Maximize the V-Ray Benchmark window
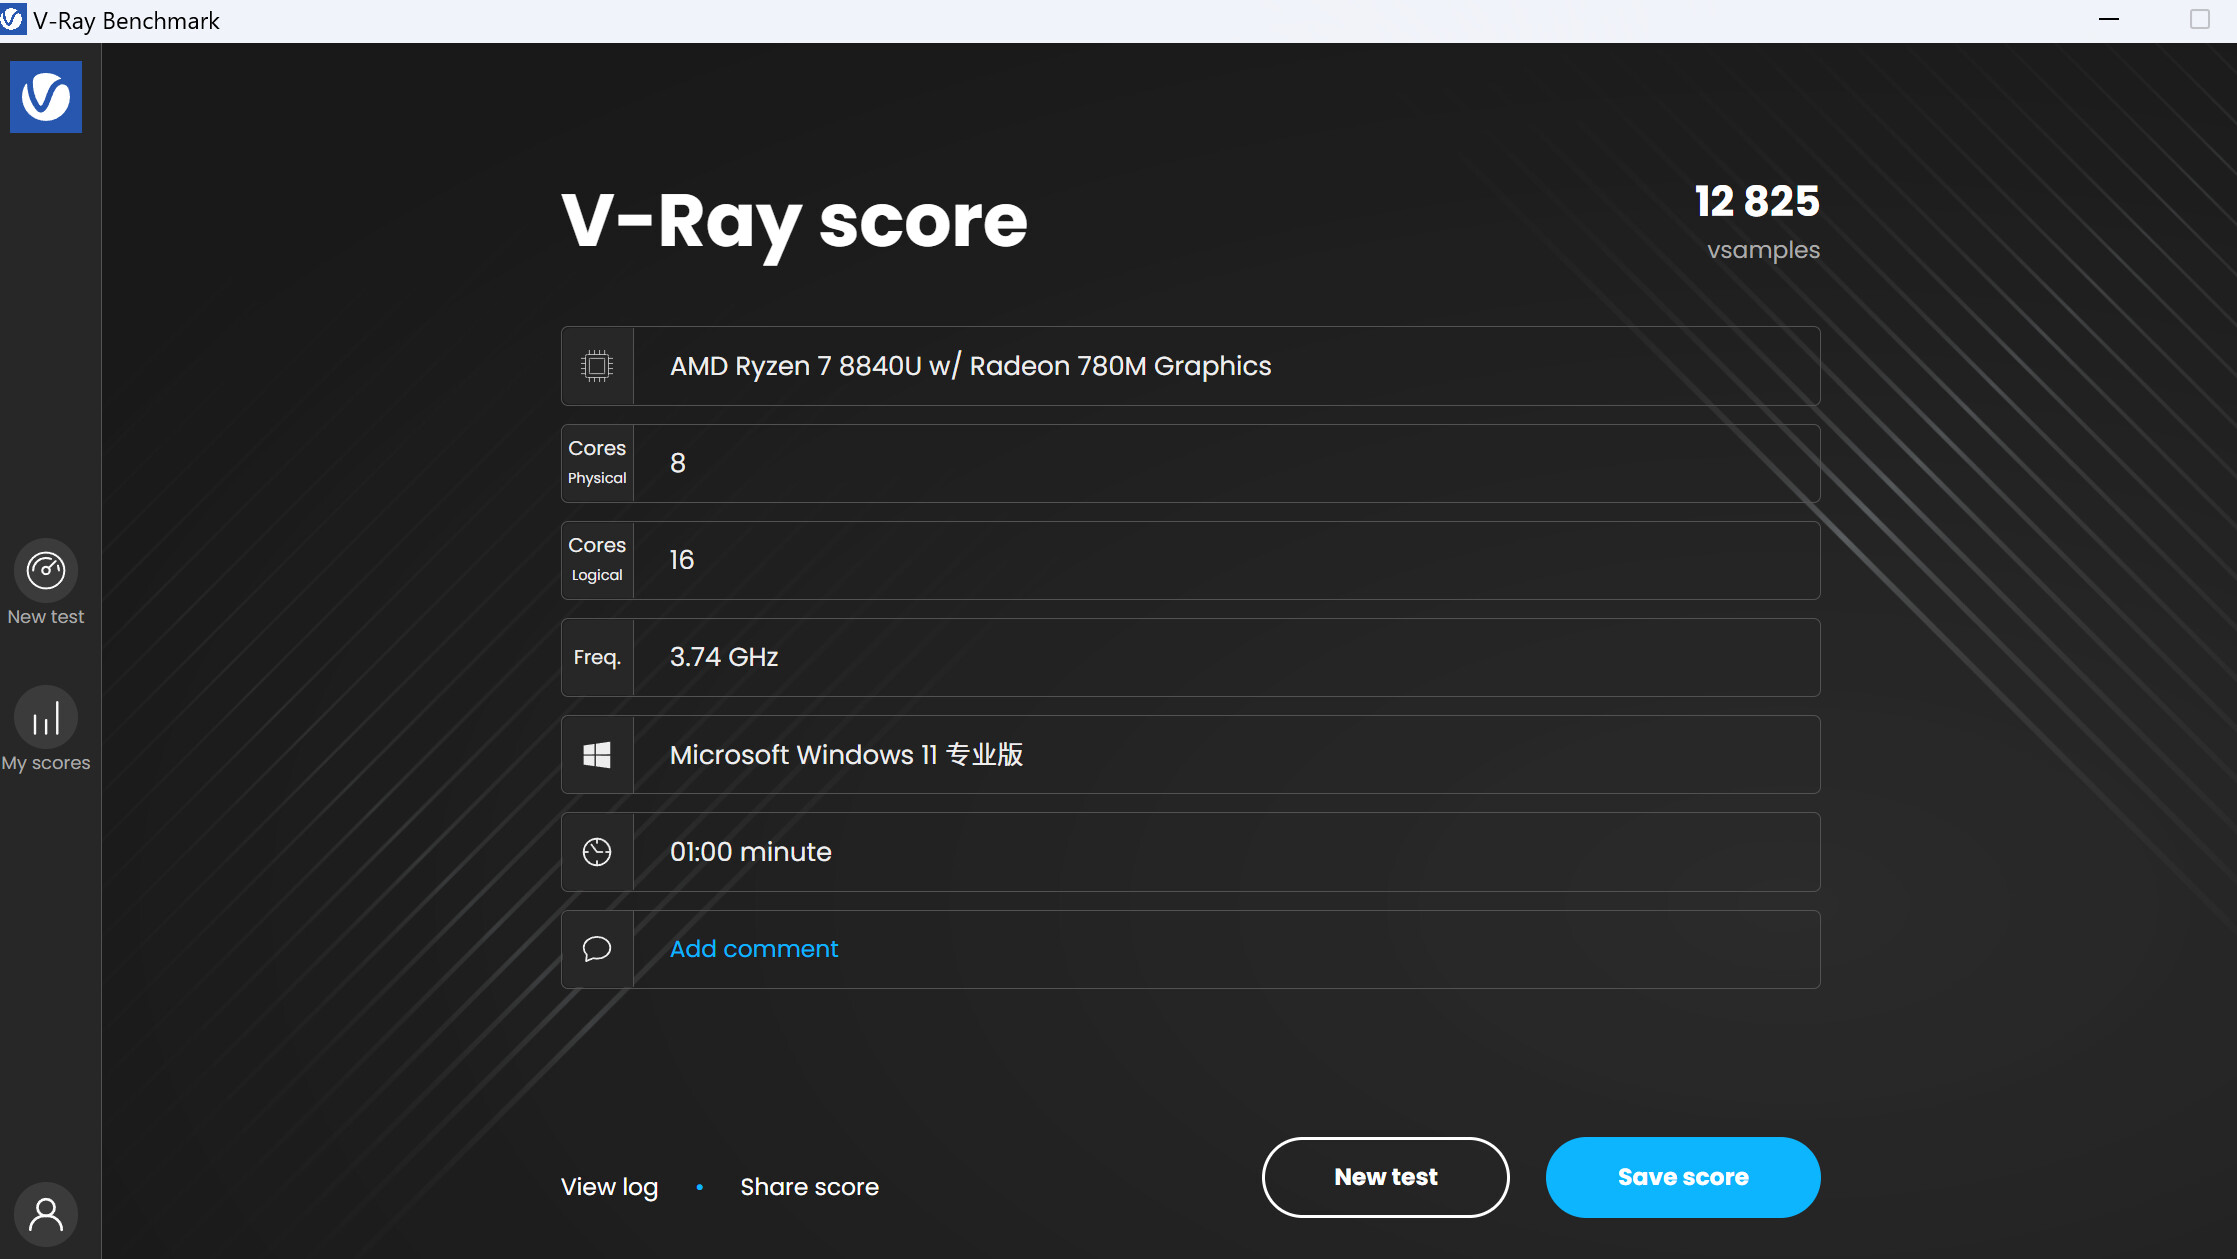The width and height of the screenshot is (2237, 1259). pyautogui.click(x=2199, y=20)
